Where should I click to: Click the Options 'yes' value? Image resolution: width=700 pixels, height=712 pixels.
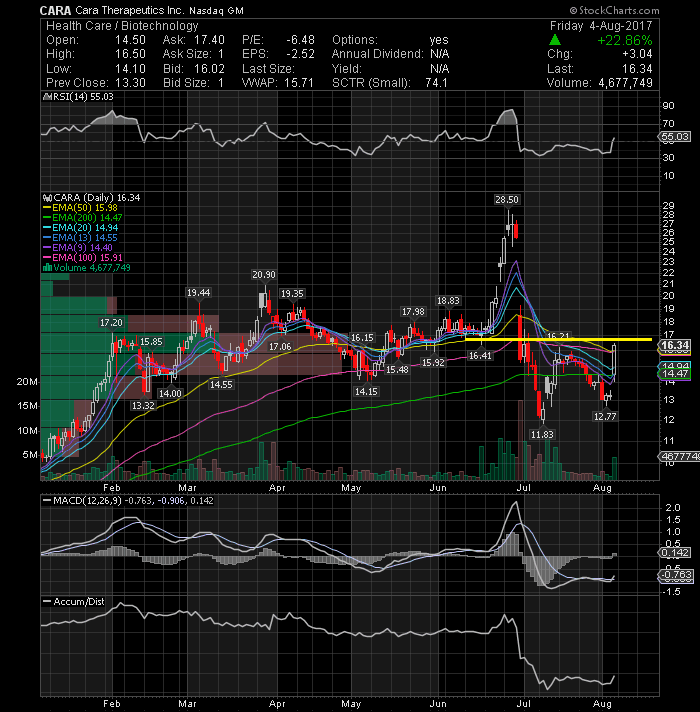pyautogui.click(x=439, y=40)
